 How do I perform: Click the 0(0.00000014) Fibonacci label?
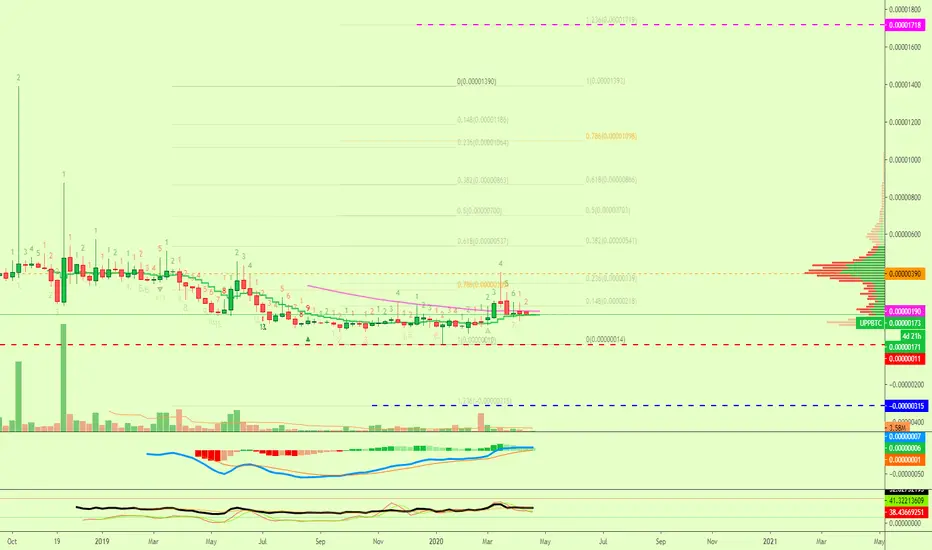pos(605,340)
